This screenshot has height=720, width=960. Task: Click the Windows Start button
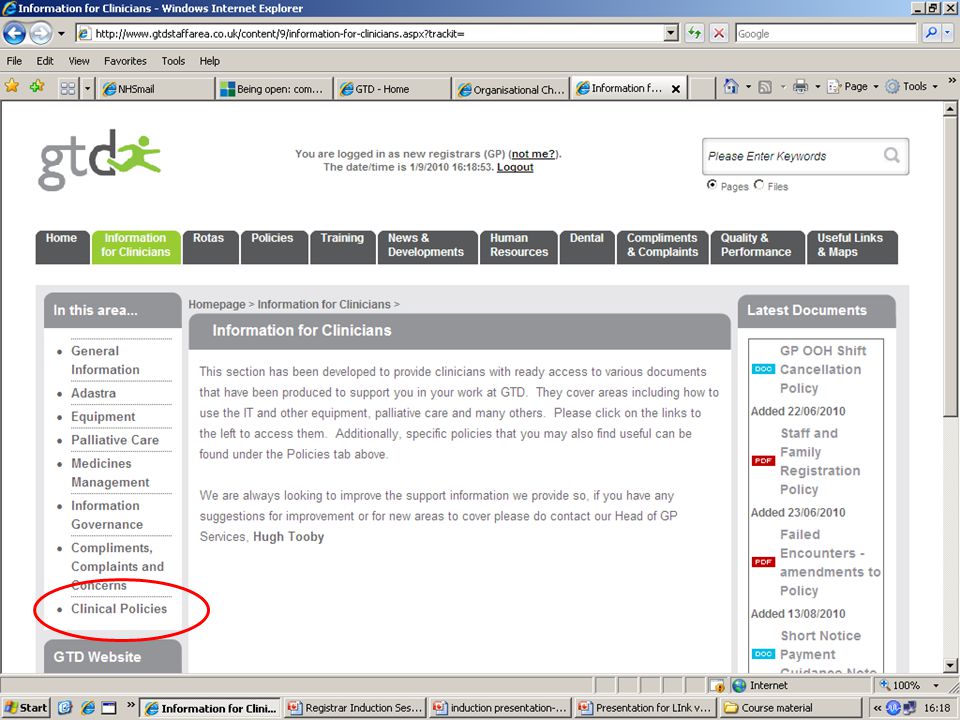pyautogui.click(x=26, y=708)
